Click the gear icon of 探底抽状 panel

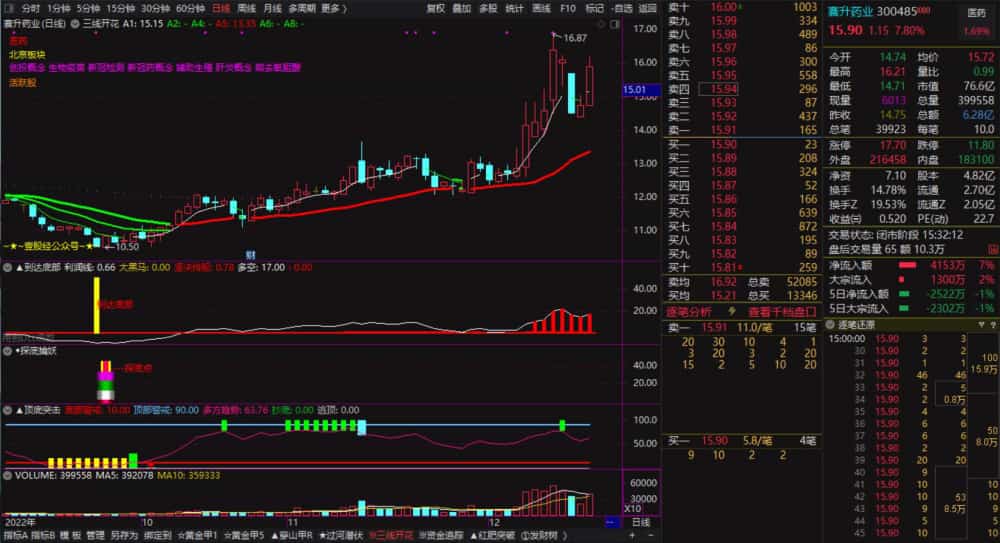tap(8, 351)
